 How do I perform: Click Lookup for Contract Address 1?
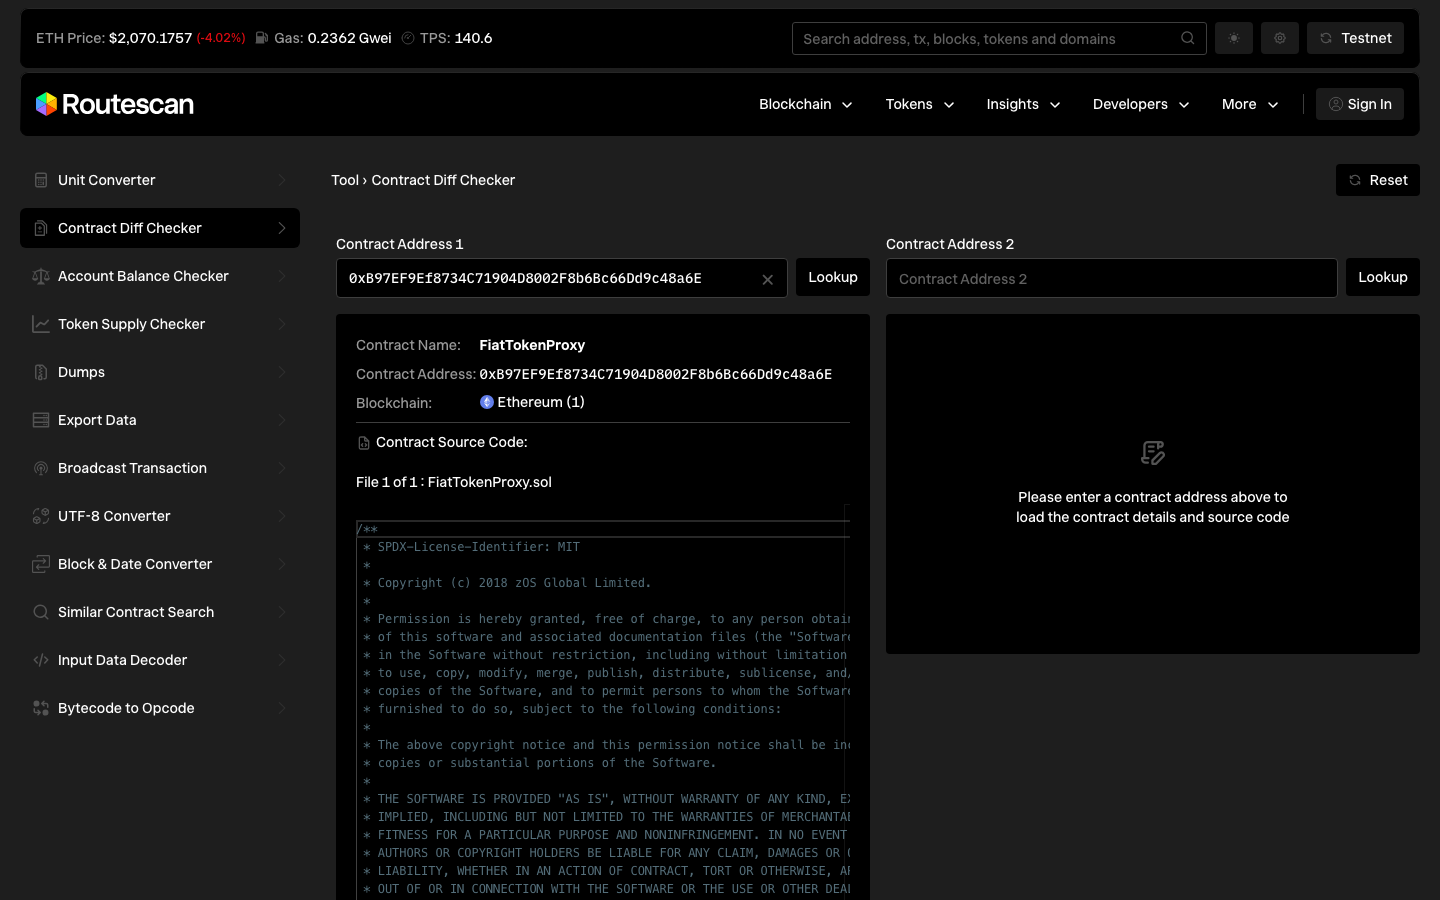832,277
